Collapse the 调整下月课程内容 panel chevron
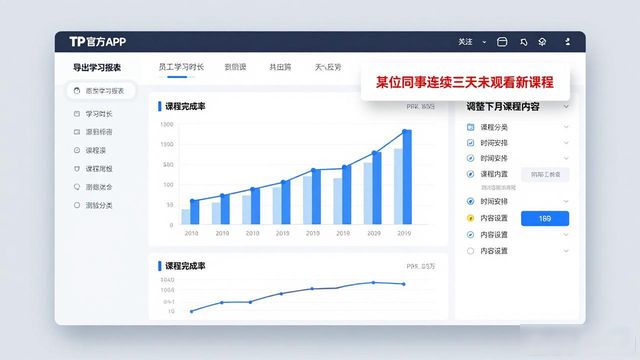 tap(566, 107)
